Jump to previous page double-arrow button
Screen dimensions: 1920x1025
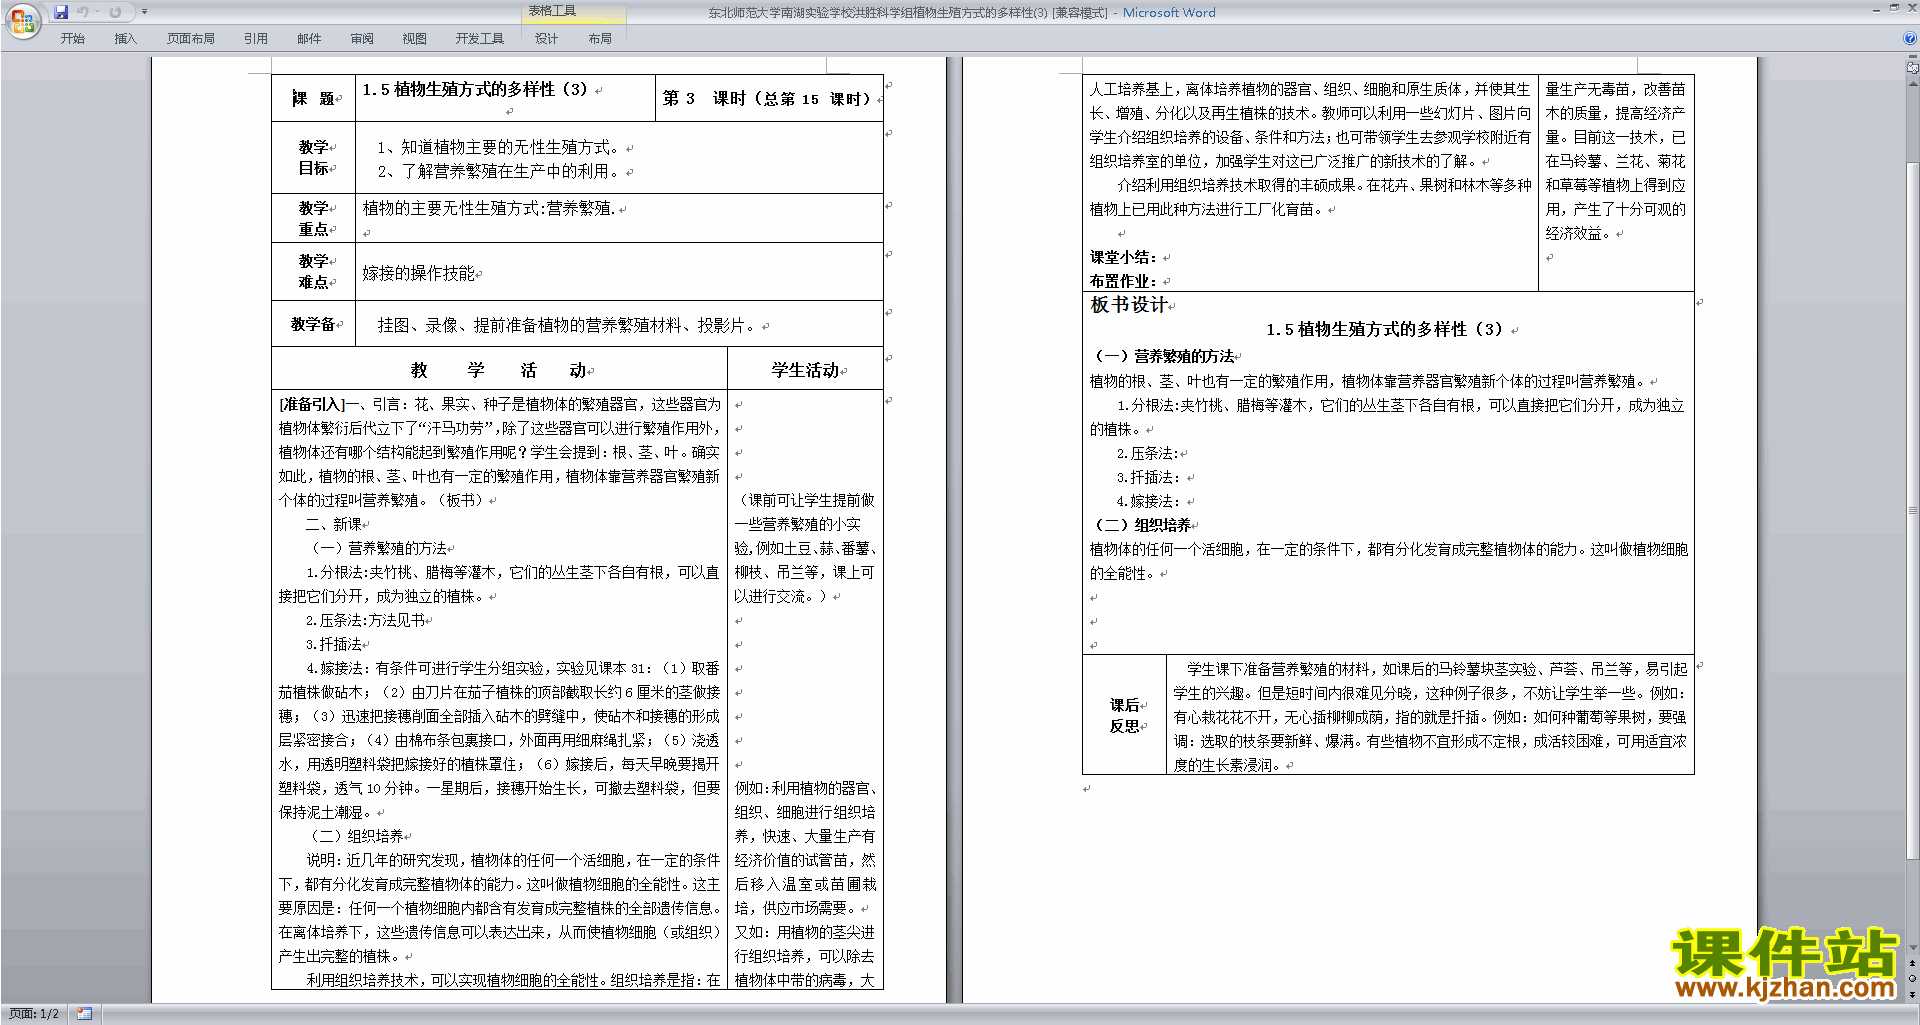tap(1913, 963)
